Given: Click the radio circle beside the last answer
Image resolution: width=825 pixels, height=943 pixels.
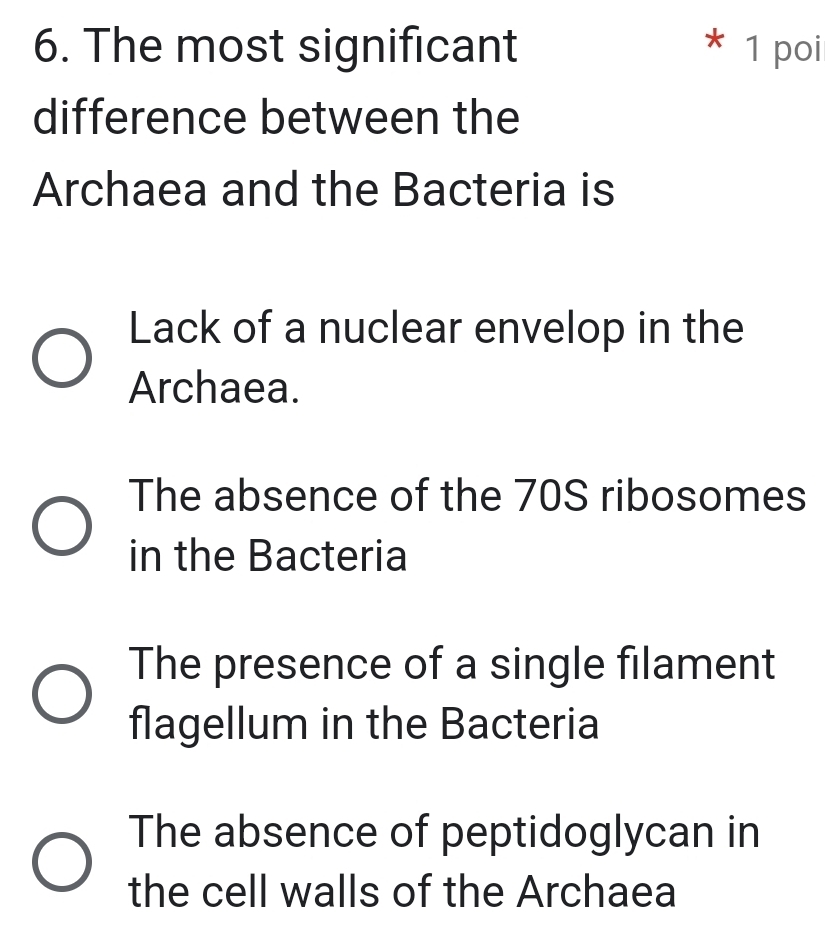Looking at the screenshot, I should point(63,861).
